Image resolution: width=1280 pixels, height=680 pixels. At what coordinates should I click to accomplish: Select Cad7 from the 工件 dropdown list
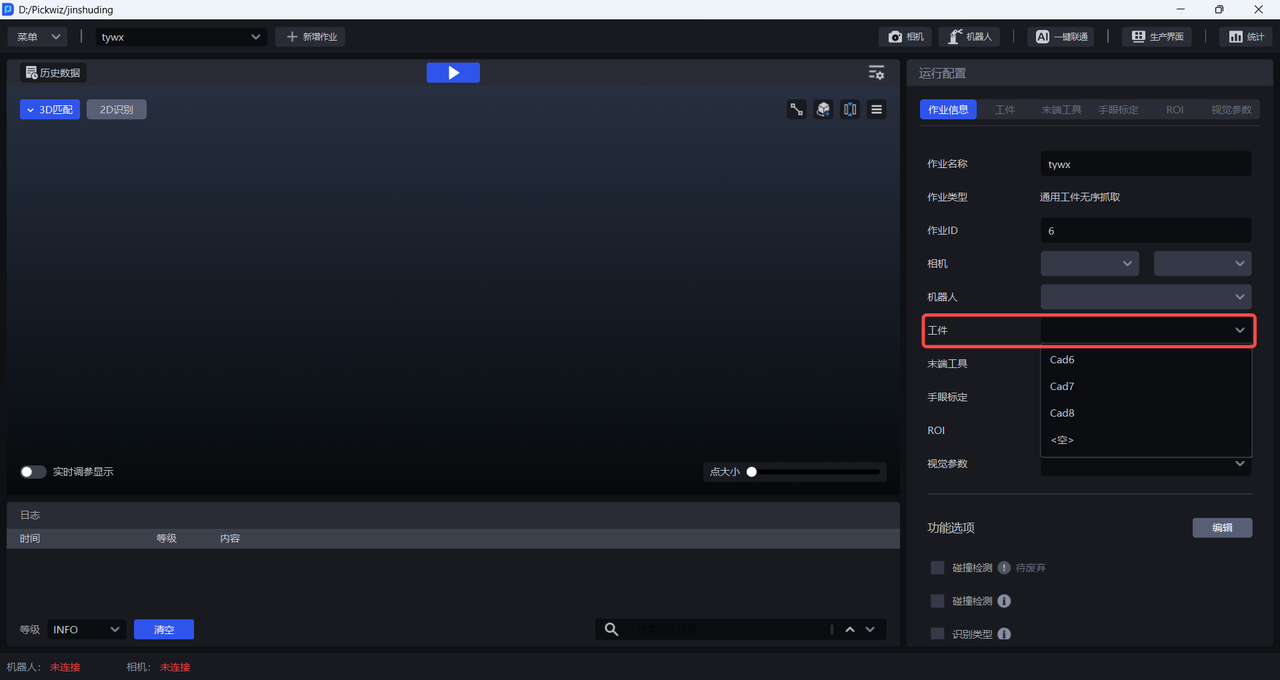(1062, 387)
